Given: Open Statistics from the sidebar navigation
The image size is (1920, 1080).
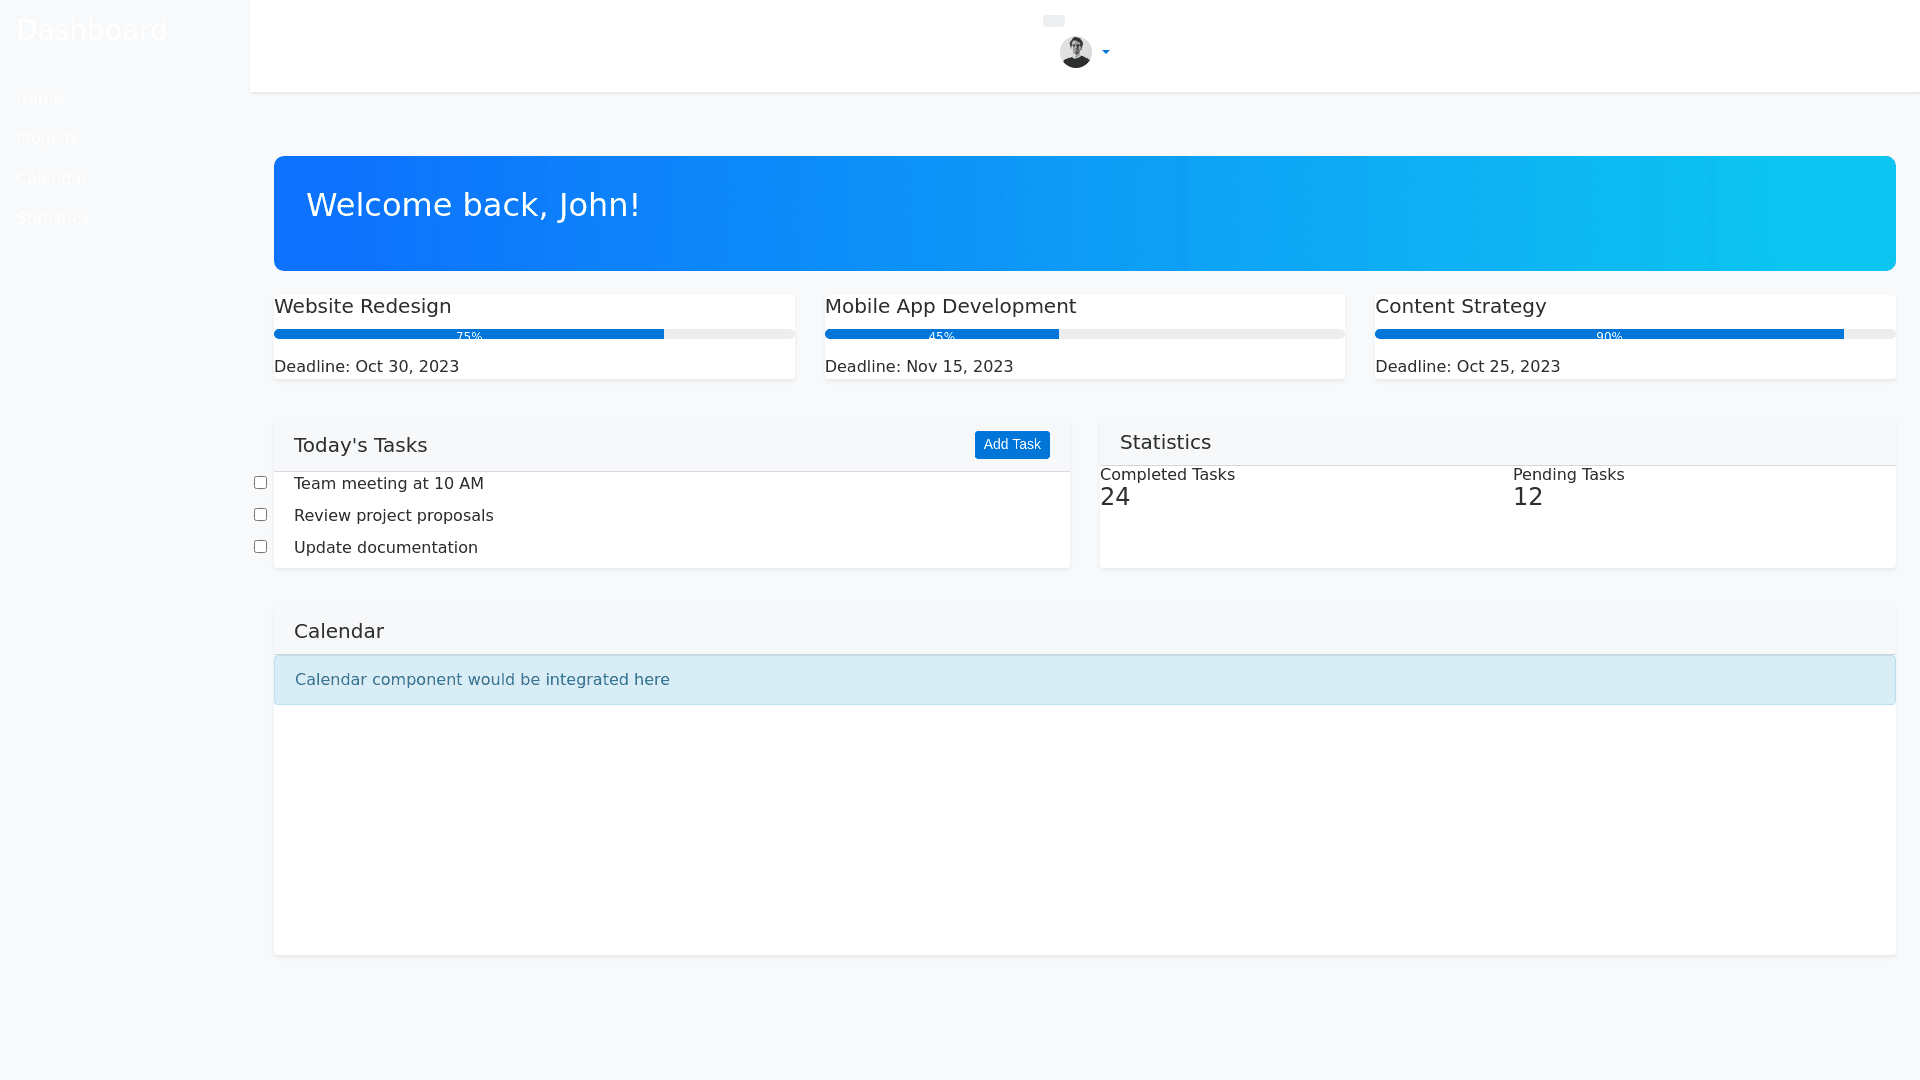Looking at the screenshot, I should (x=52, y=218).
